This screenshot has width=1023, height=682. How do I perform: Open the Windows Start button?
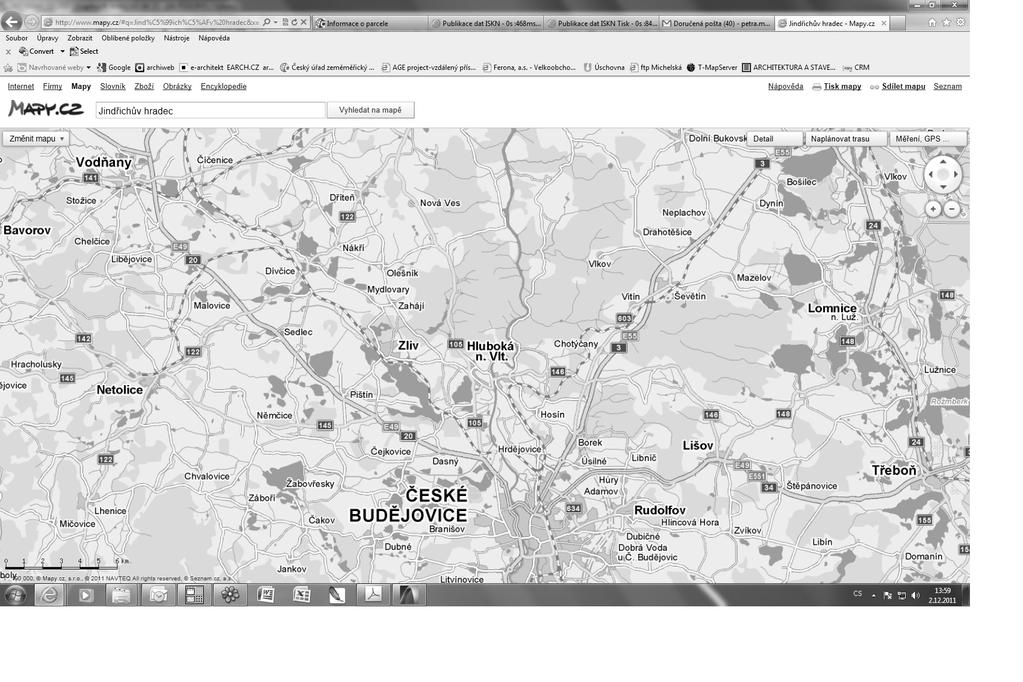click(15, 595)
